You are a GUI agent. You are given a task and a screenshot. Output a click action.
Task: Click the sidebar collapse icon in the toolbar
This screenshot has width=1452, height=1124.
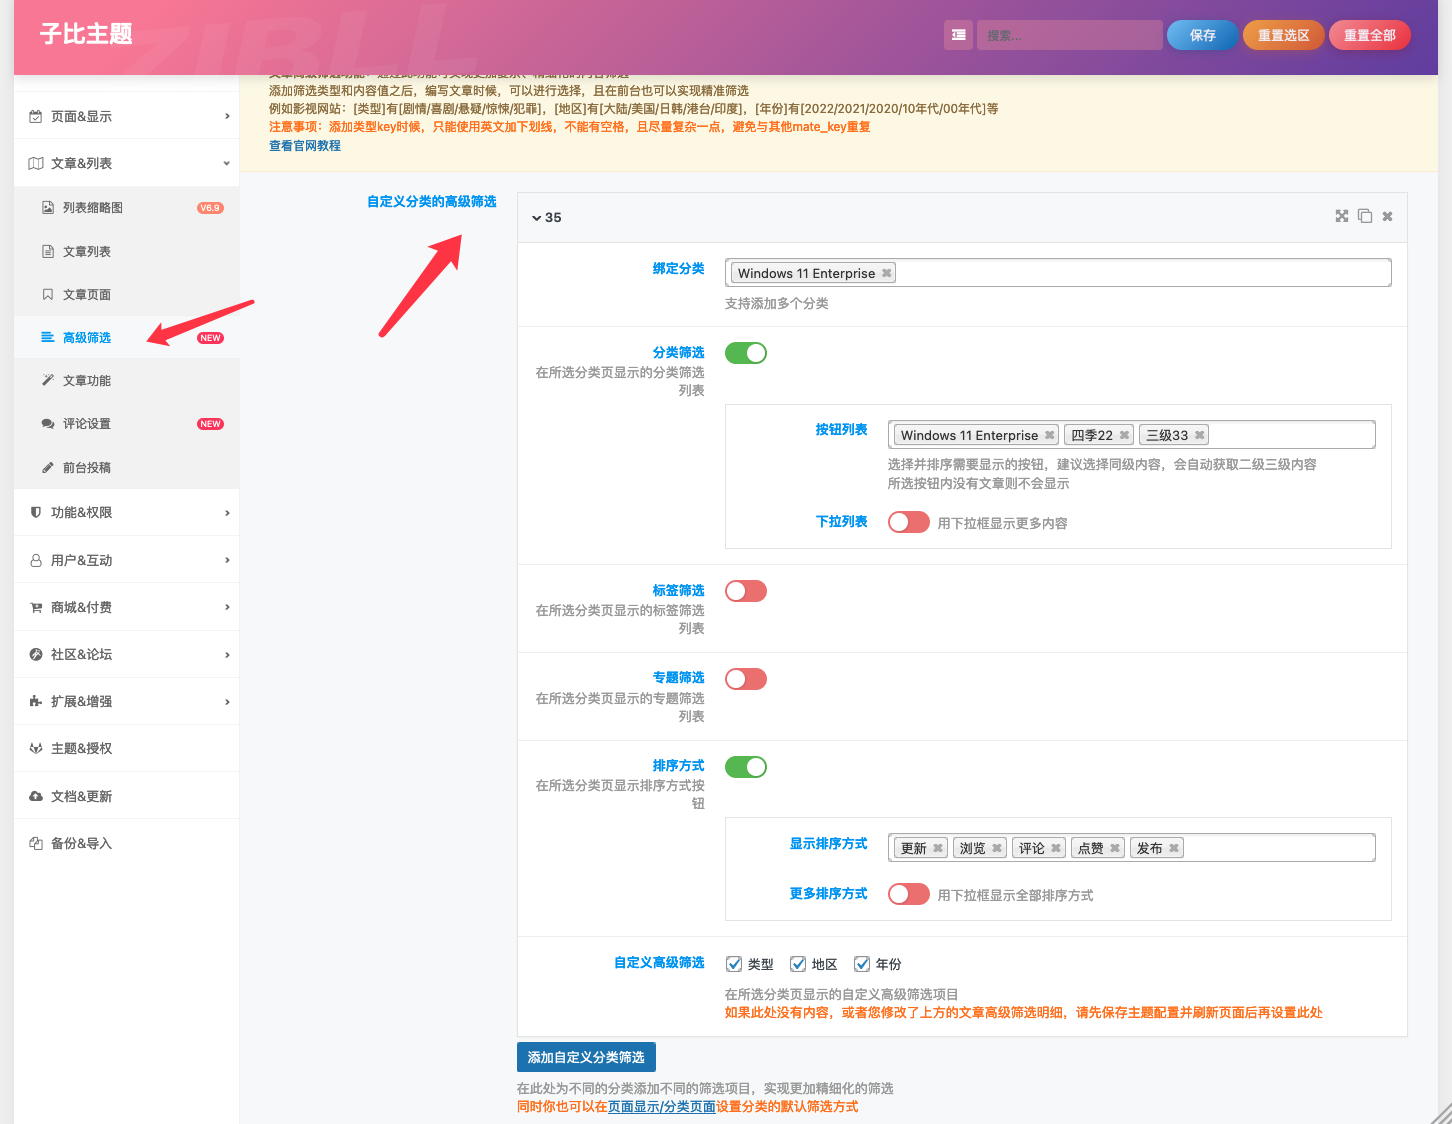coord(958,34)
